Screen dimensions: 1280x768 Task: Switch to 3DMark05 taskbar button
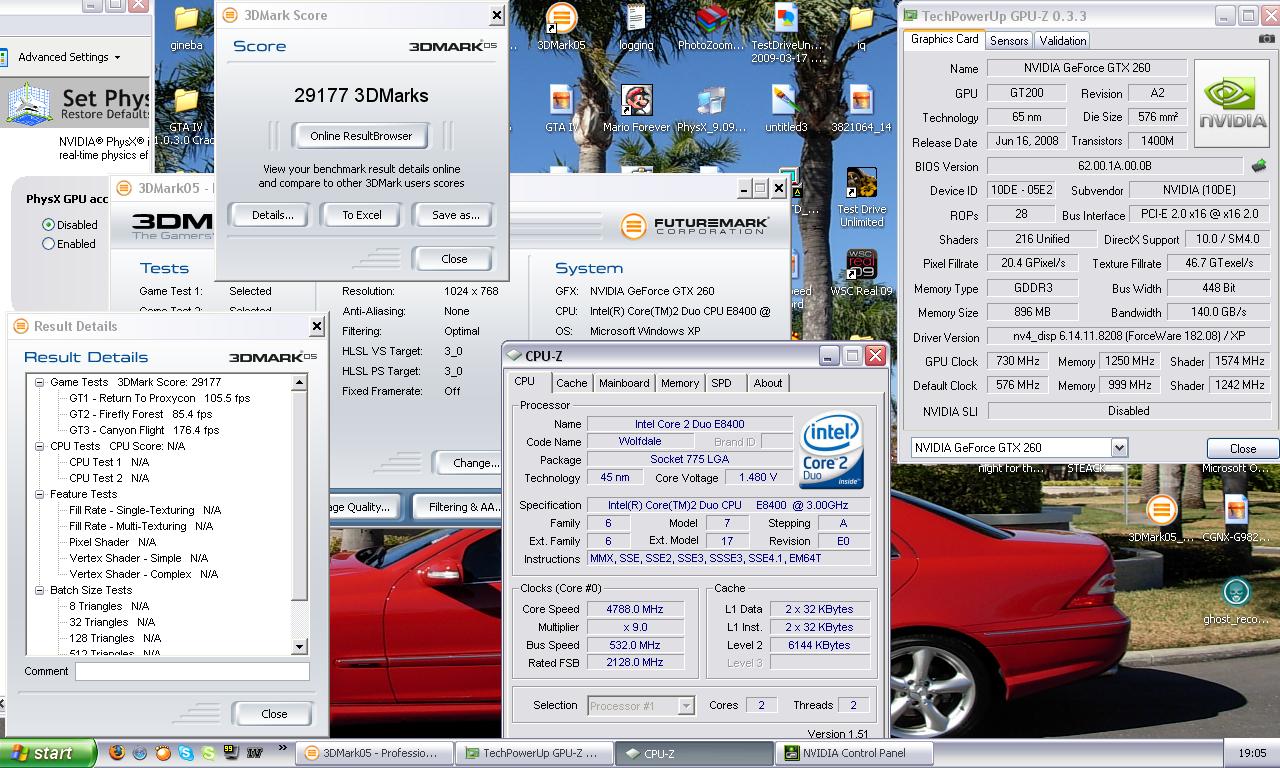click(376, 753)
